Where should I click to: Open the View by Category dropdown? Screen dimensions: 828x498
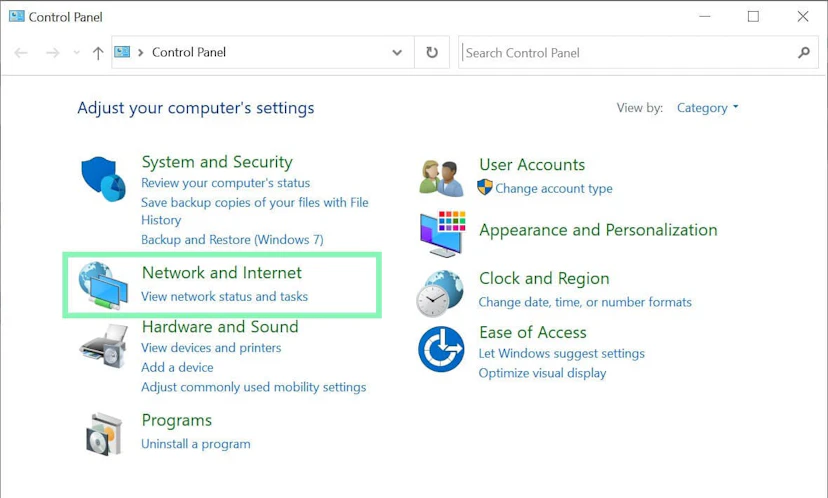[x=707, y=108]
